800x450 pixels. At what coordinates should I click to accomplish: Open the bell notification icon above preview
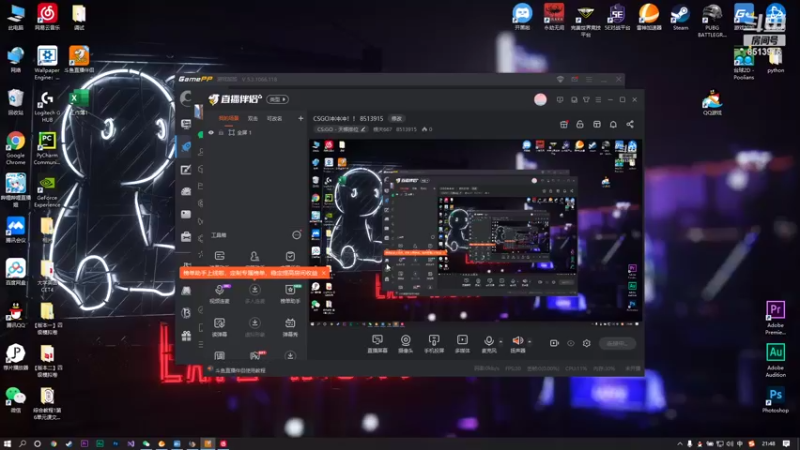coord(613,124)
